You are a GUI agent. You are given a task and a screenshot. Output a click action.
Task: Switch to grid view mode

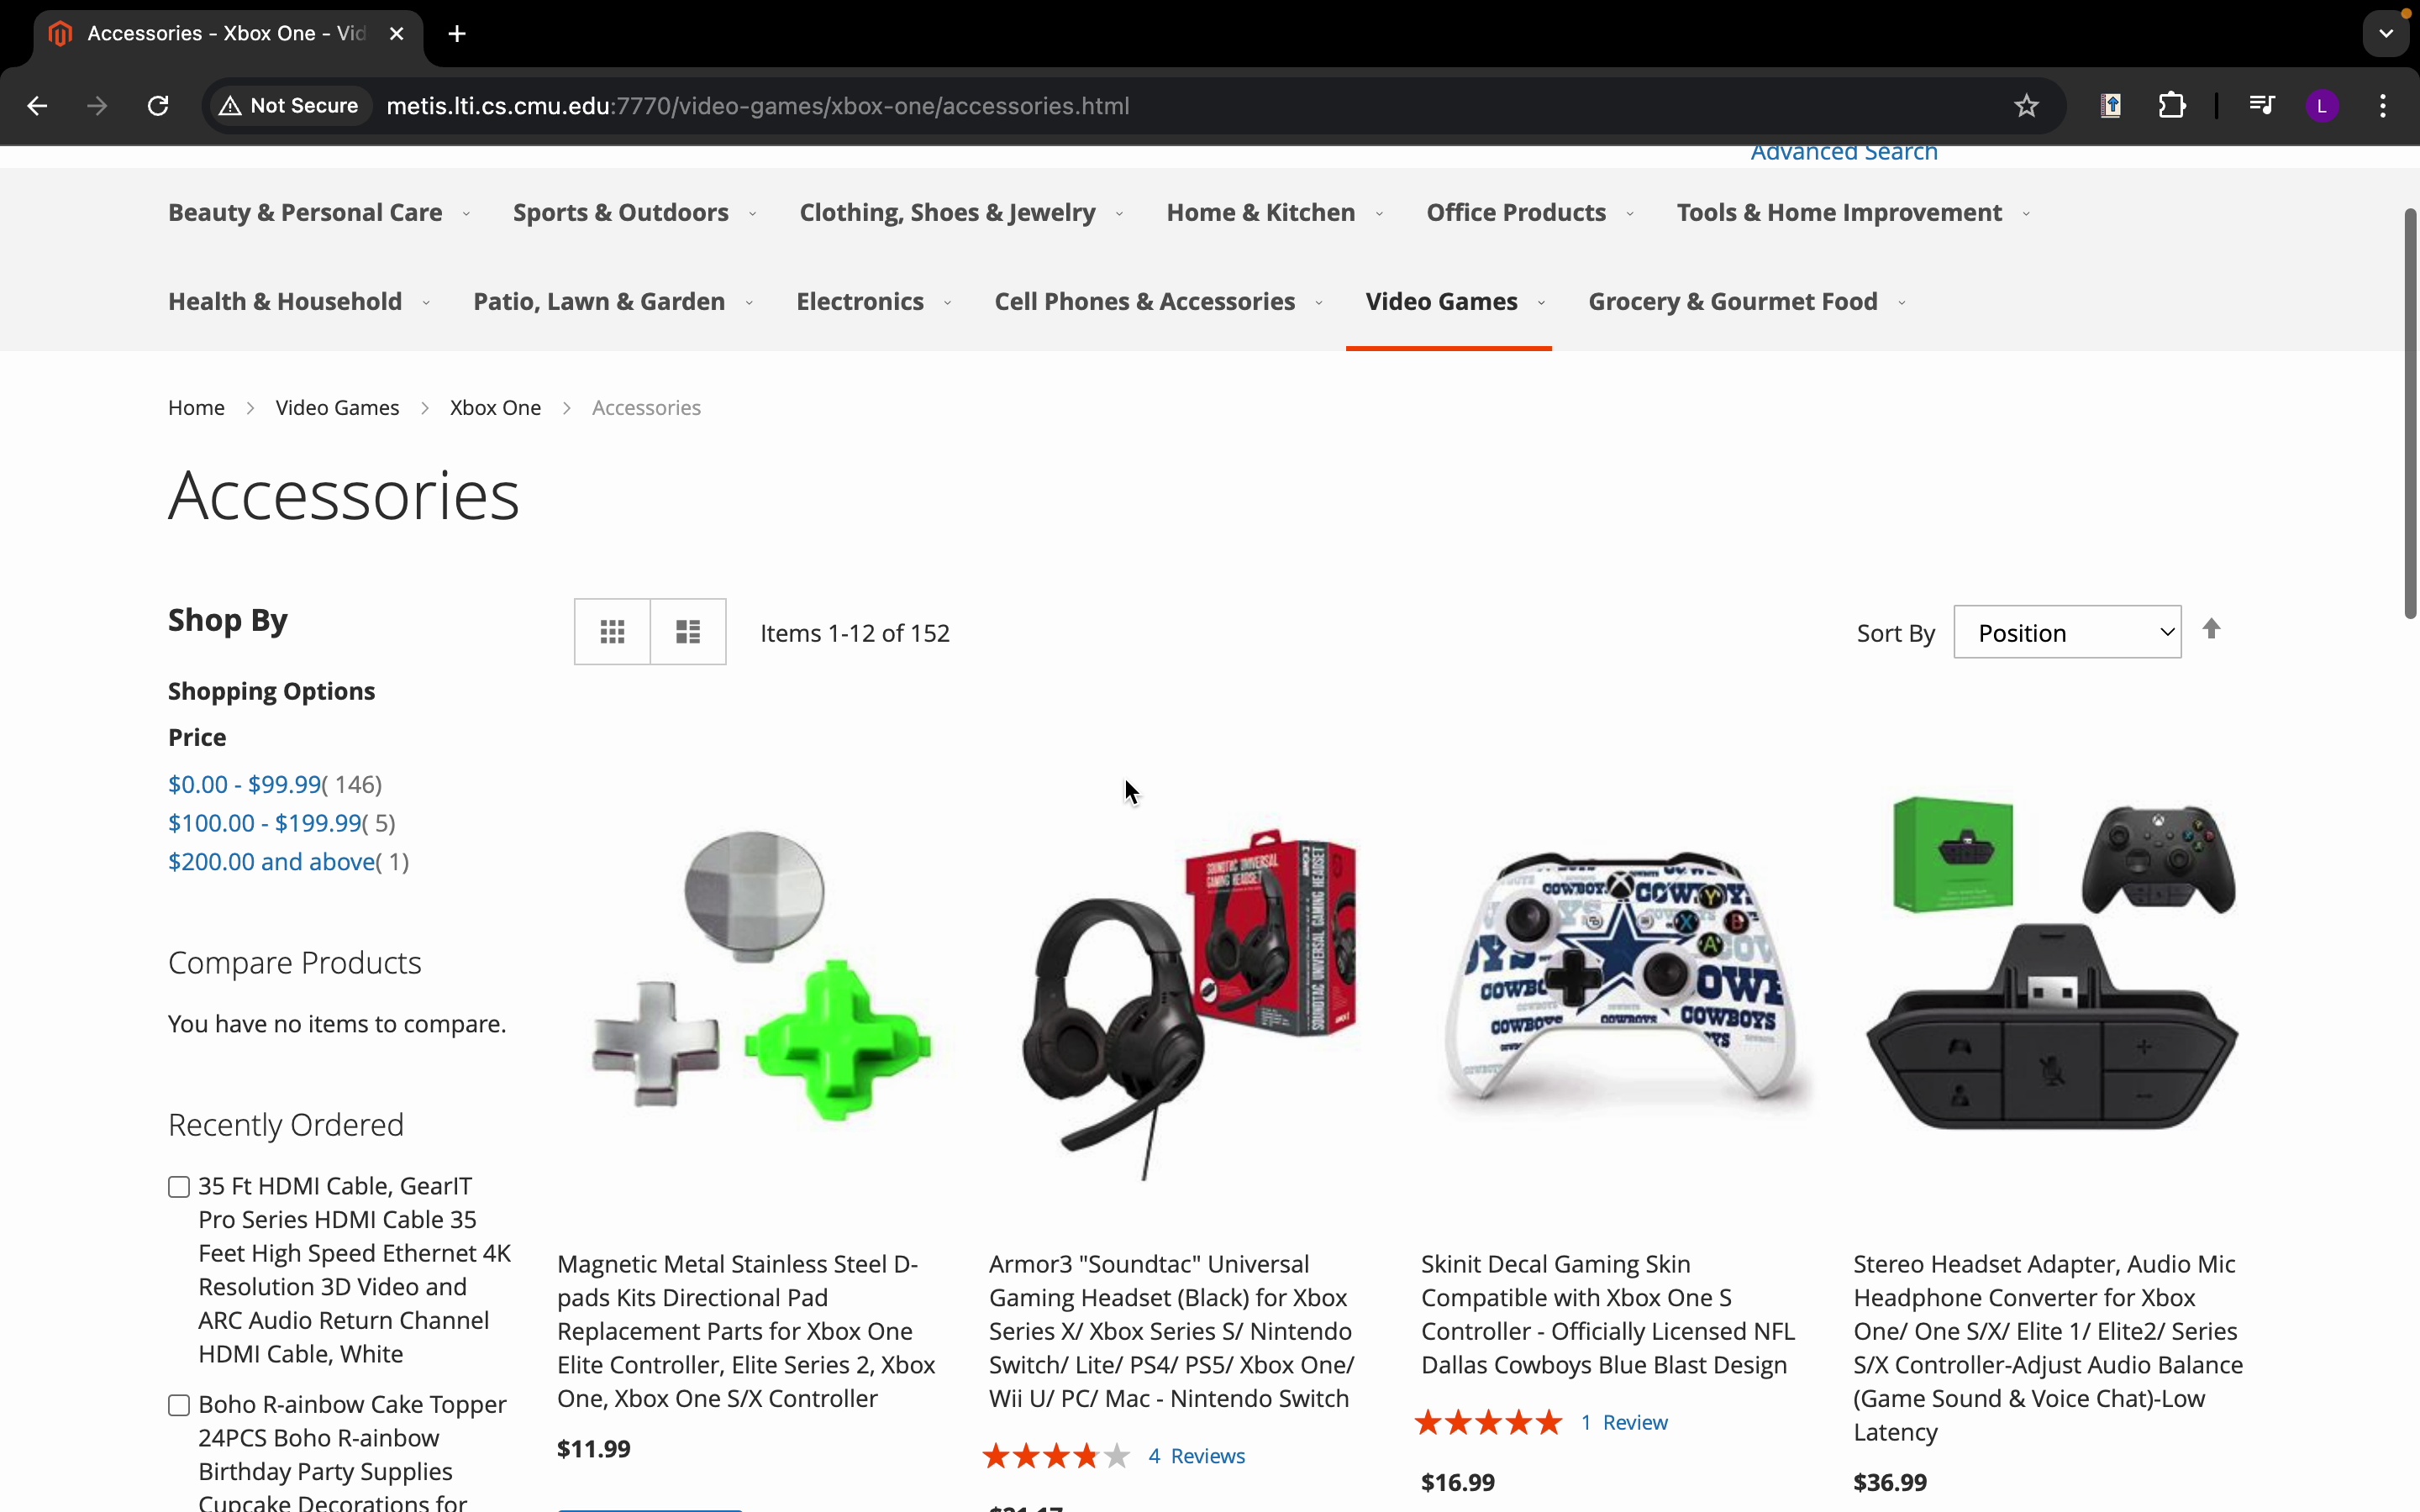[x=612, y=632]
